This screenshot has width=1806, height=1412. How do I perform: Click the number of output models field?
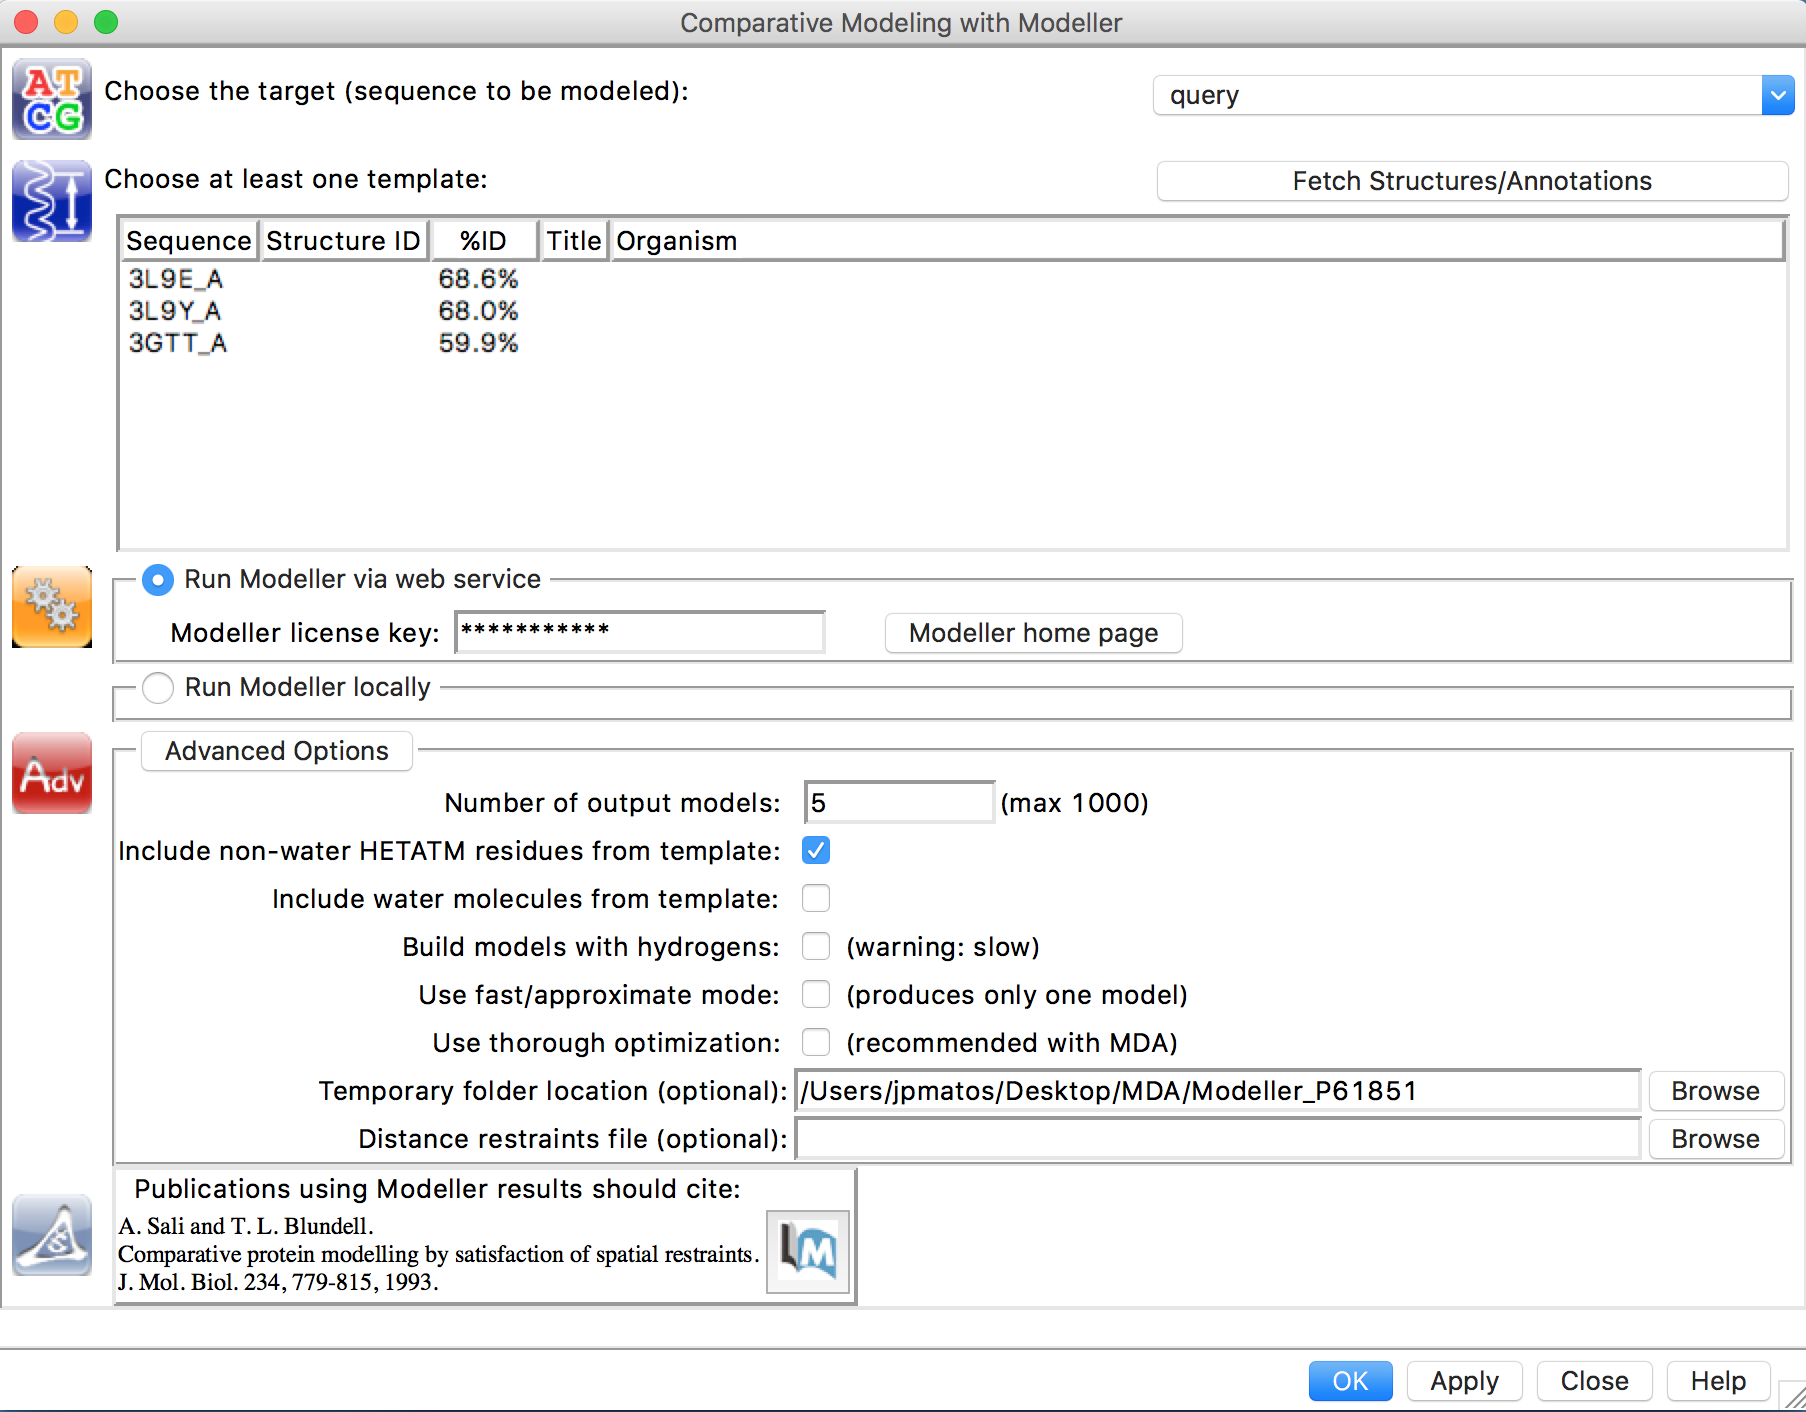tap(899, 803)
